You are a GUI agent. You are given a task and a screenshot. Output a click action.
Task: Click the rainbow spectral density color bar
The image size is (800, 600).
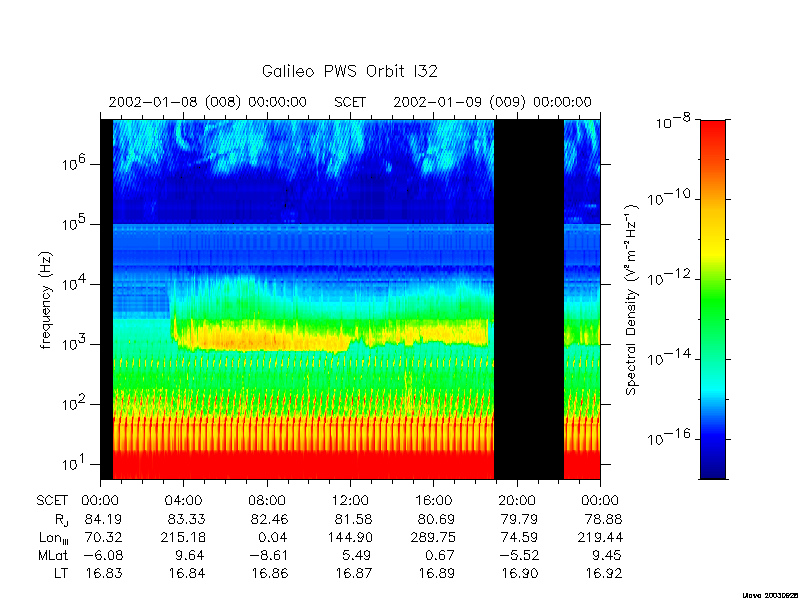(x=713, y=299)
